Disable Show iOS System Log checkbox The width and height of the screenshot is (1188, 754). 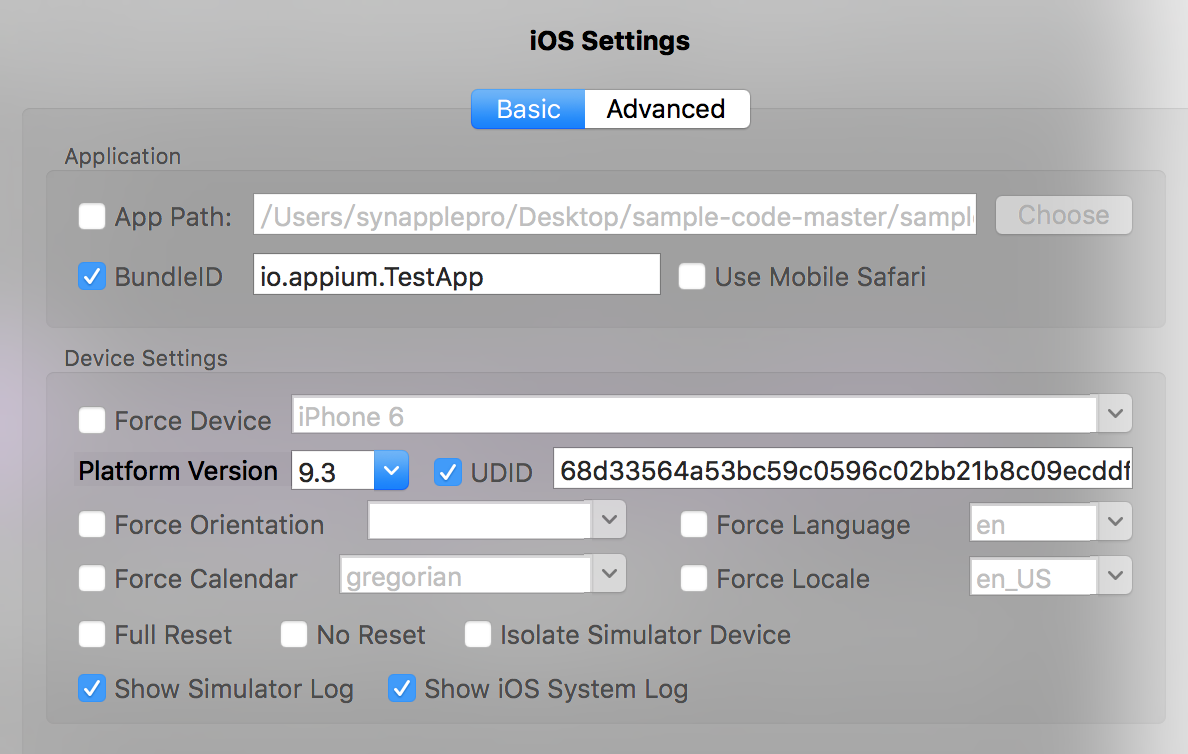point(402,688)
